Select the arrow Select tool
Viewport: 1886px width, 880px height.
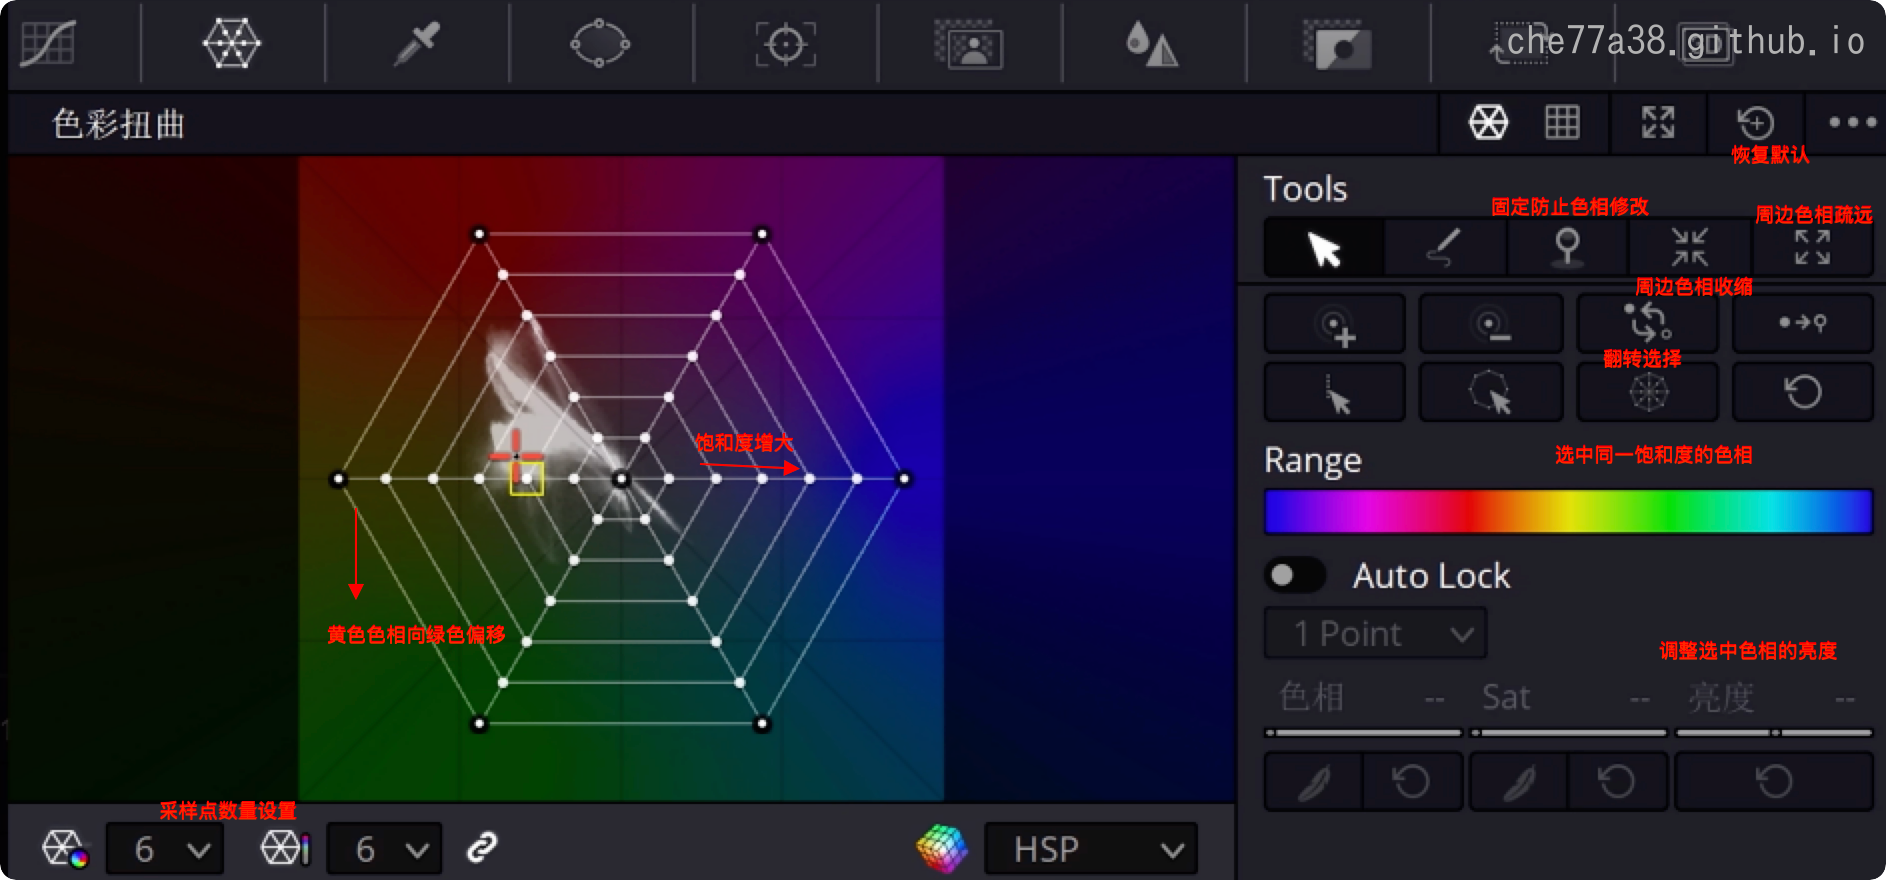pyautogui.click(x=1324, y=248)
